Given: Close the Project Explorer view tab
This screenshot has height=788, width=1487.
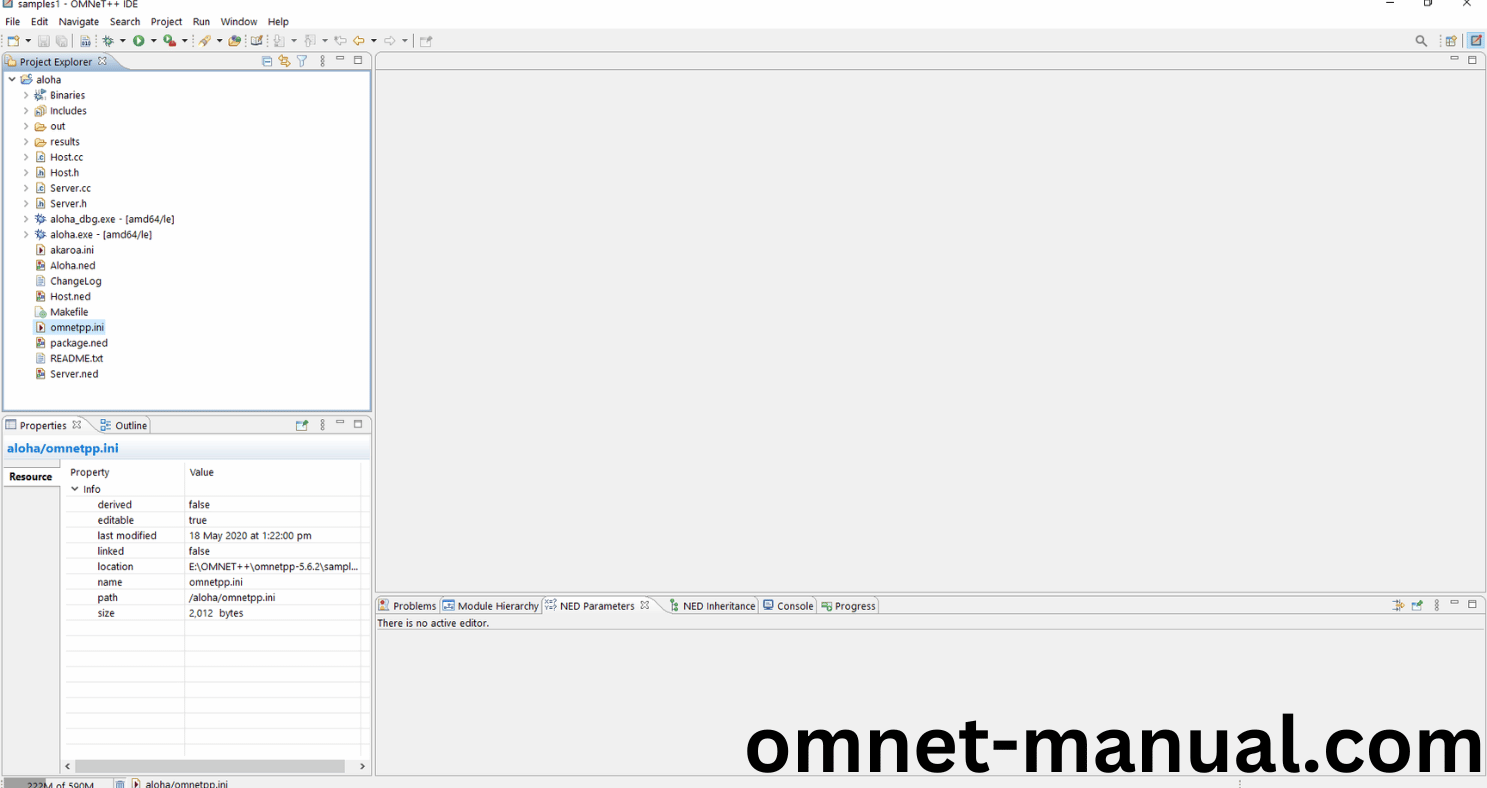Looking at the screenshot, I should point(102,61).
